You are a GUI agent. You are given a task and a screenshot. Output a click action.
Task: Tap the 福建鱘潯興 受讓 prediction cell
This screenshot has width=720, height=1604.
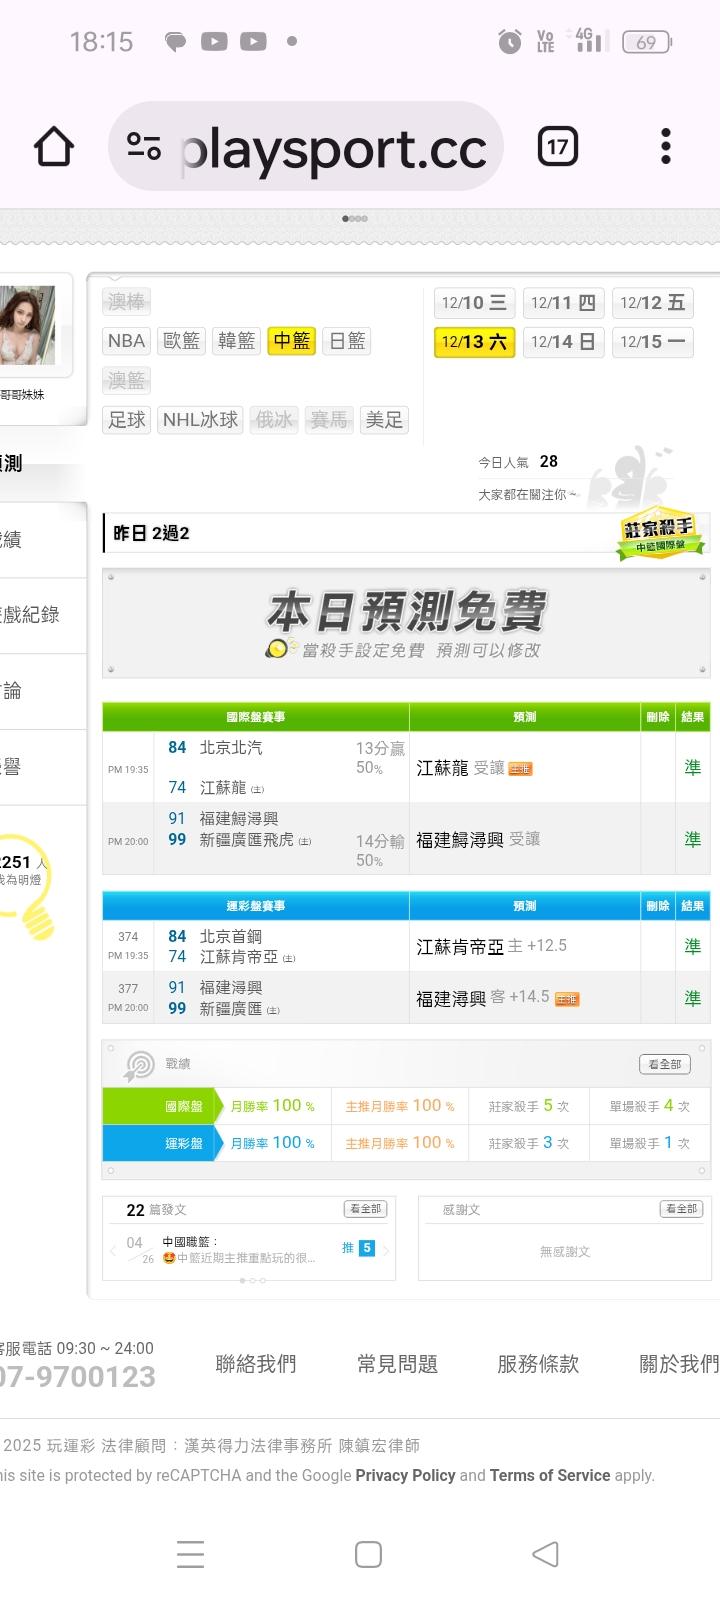click(x=525, y=840)
